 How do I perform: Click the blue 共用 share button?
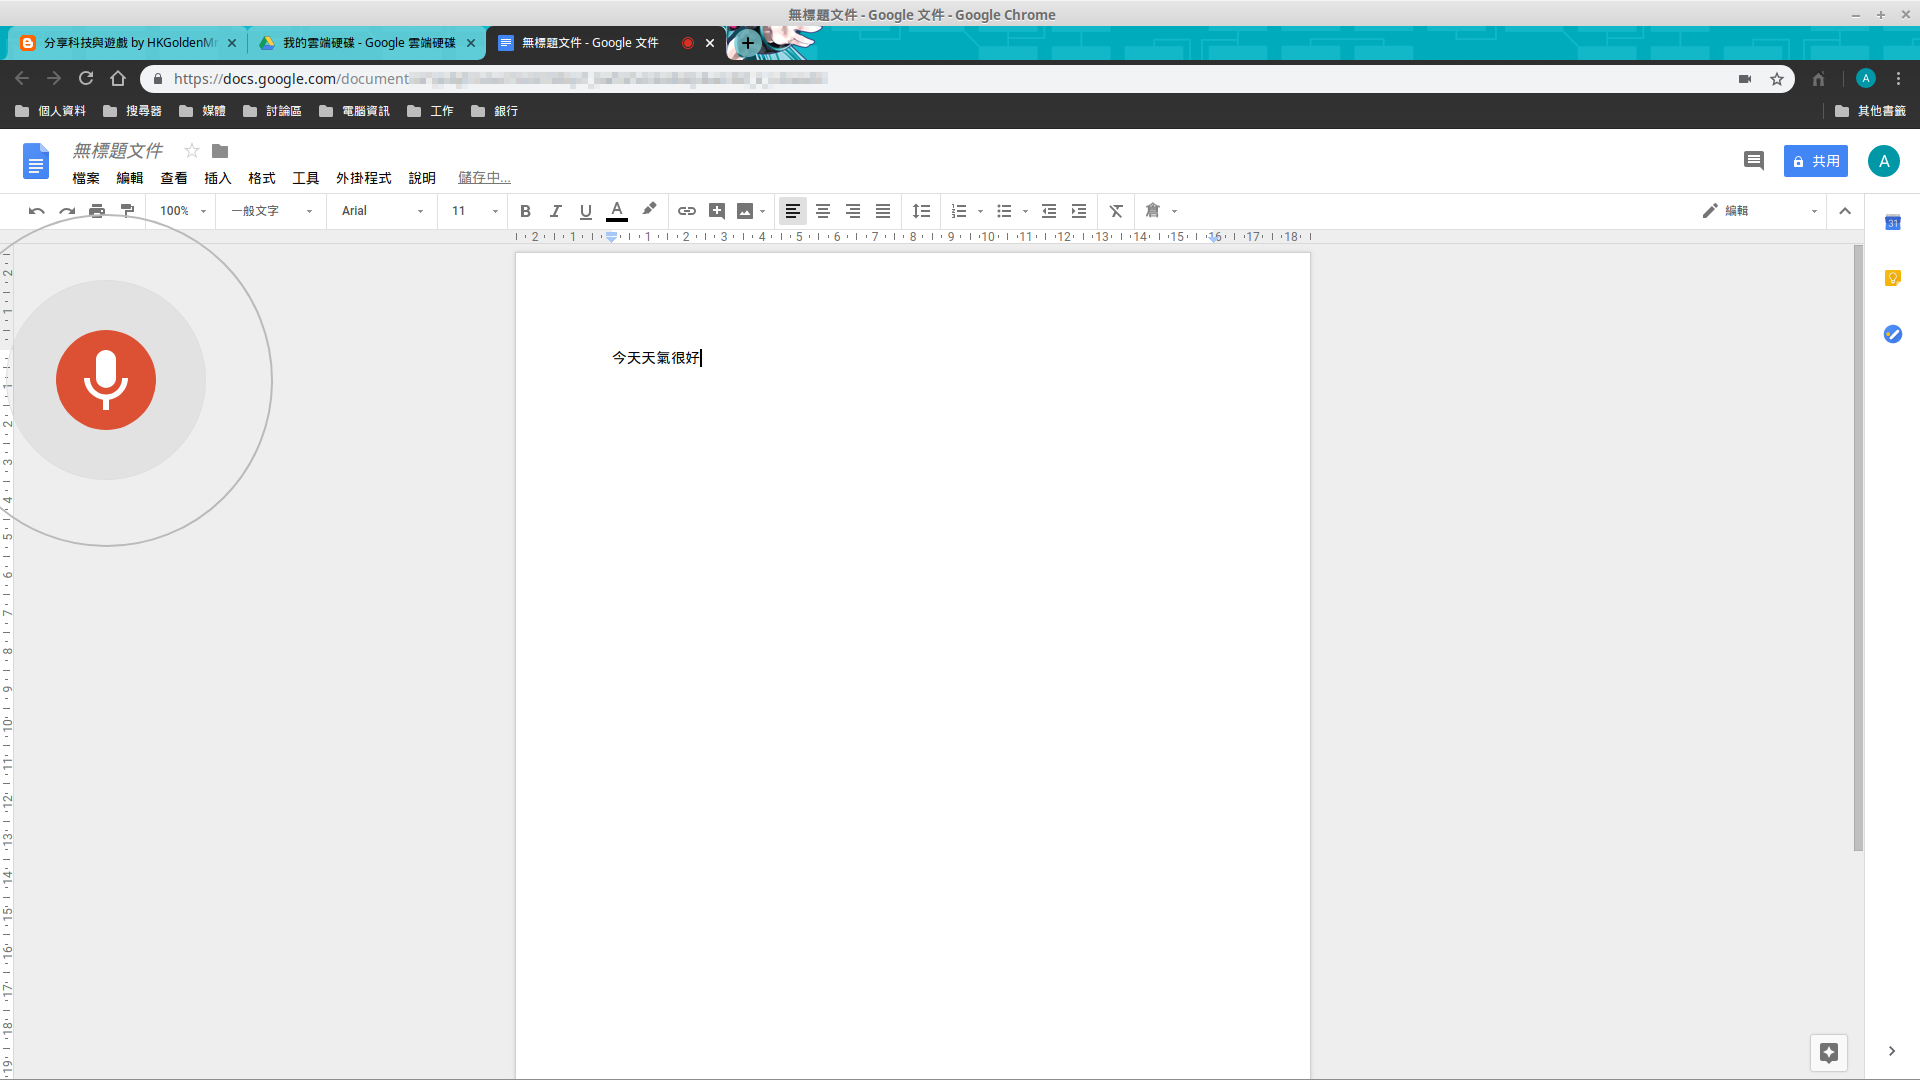[x=1816, y=161]
